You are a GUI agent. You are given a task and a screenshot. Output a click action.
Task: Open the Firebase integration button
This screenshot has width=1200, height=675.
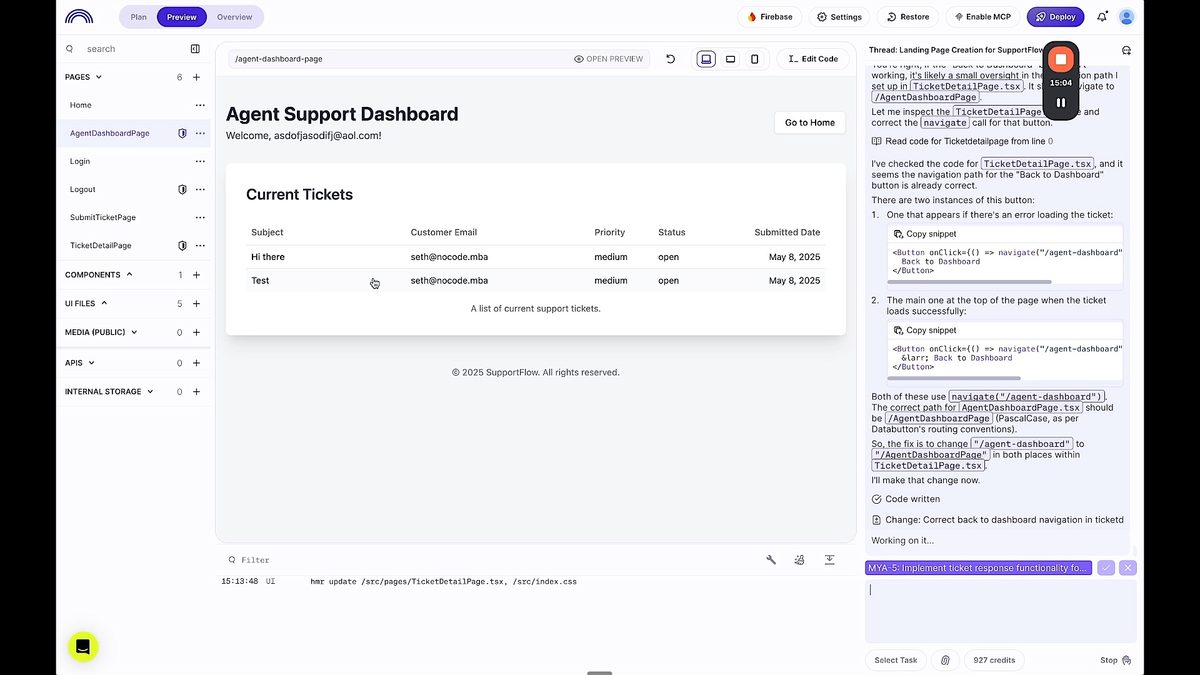tap(770, 17)
